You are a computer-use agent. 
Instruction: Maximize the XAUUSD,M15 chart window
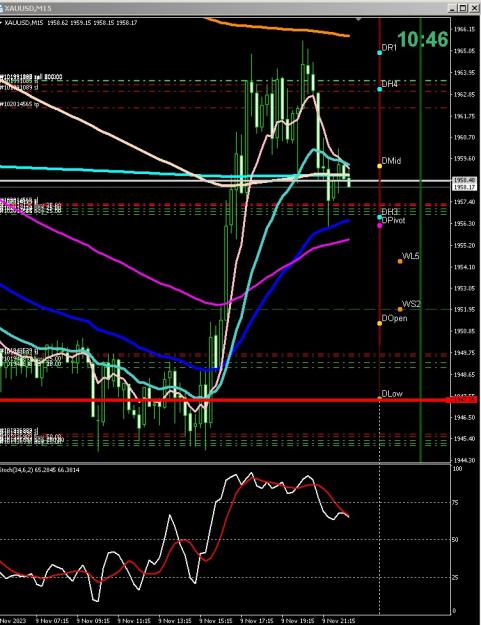pos(463,8)
